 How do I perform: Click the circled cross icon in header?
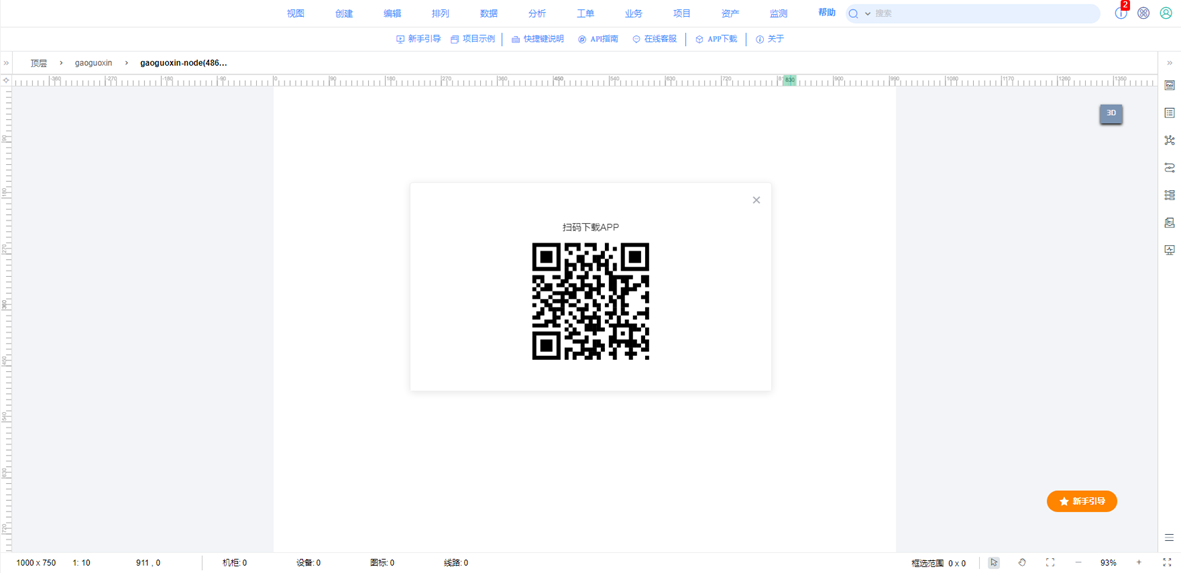pyautogui.click(x=1143, y=14)
